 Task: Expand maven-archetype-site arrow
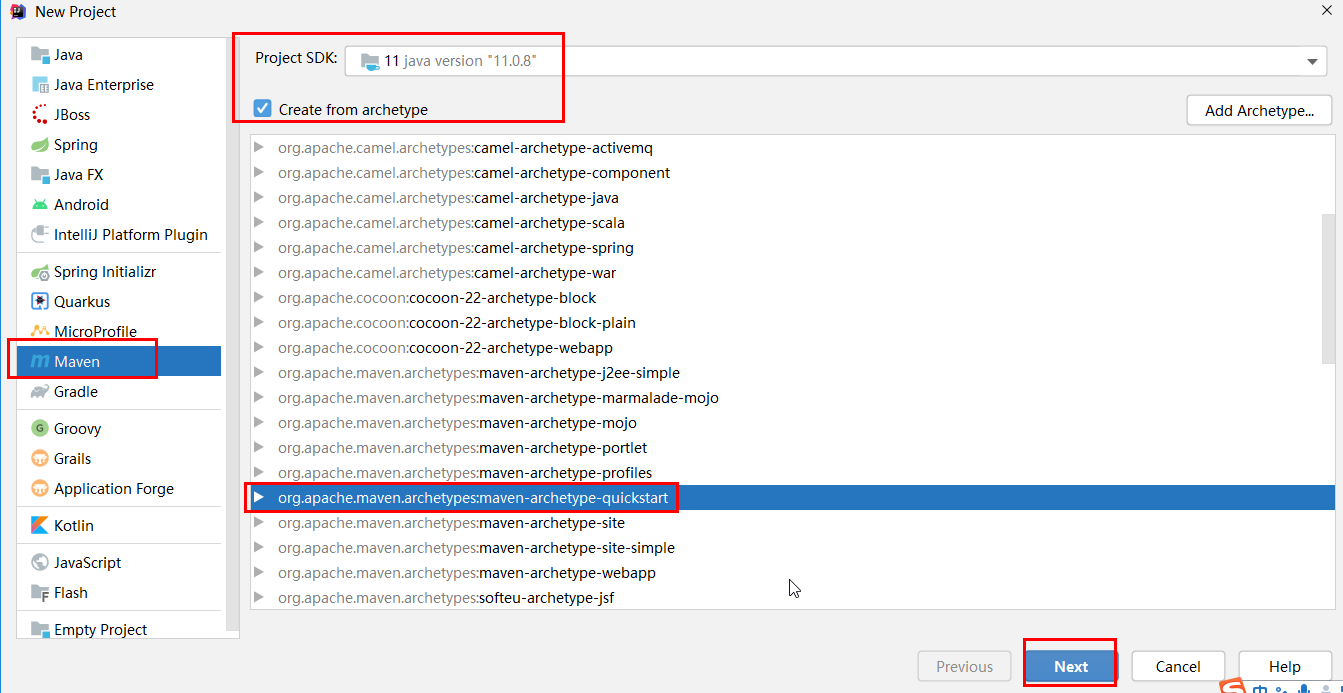[x=259, y=523]
